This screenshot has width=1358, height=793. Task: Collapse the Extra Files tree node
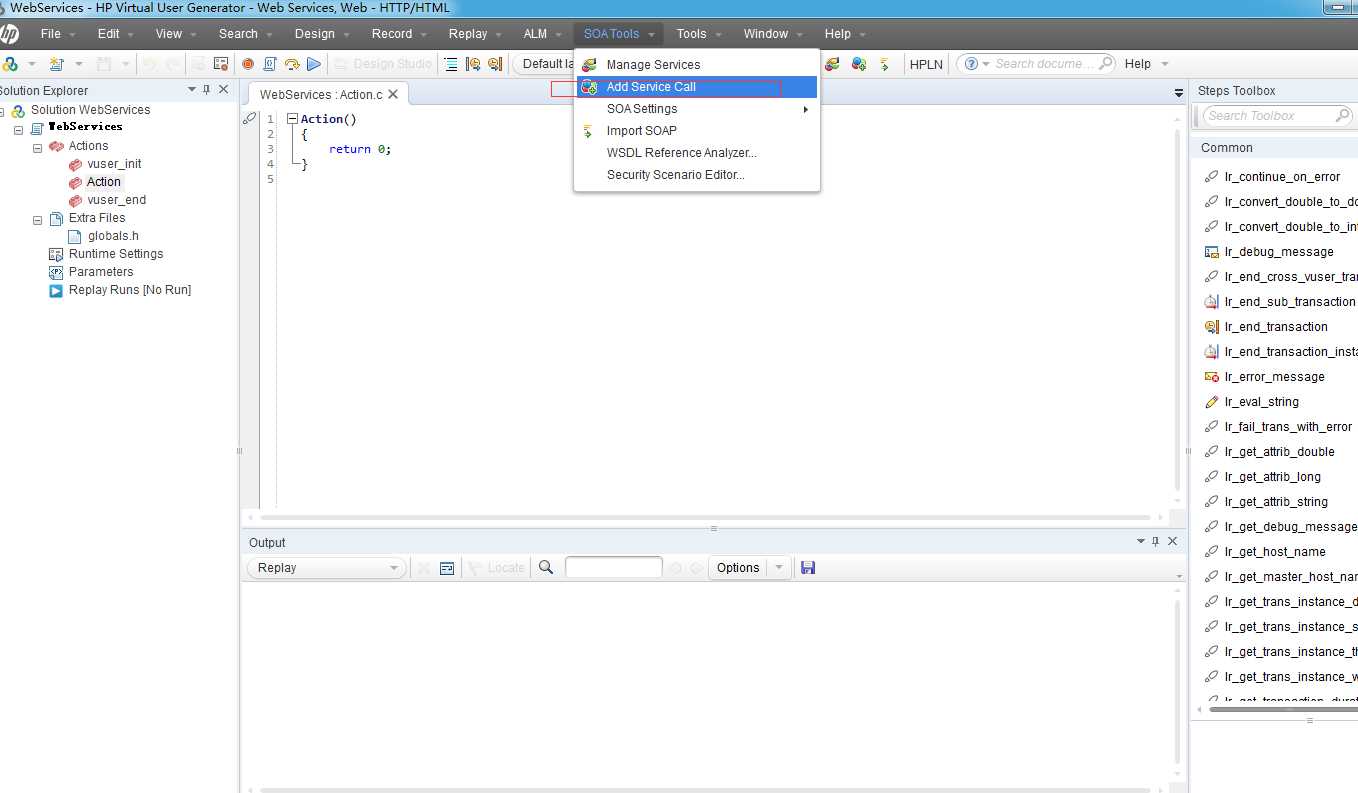(x=38, y=219)
